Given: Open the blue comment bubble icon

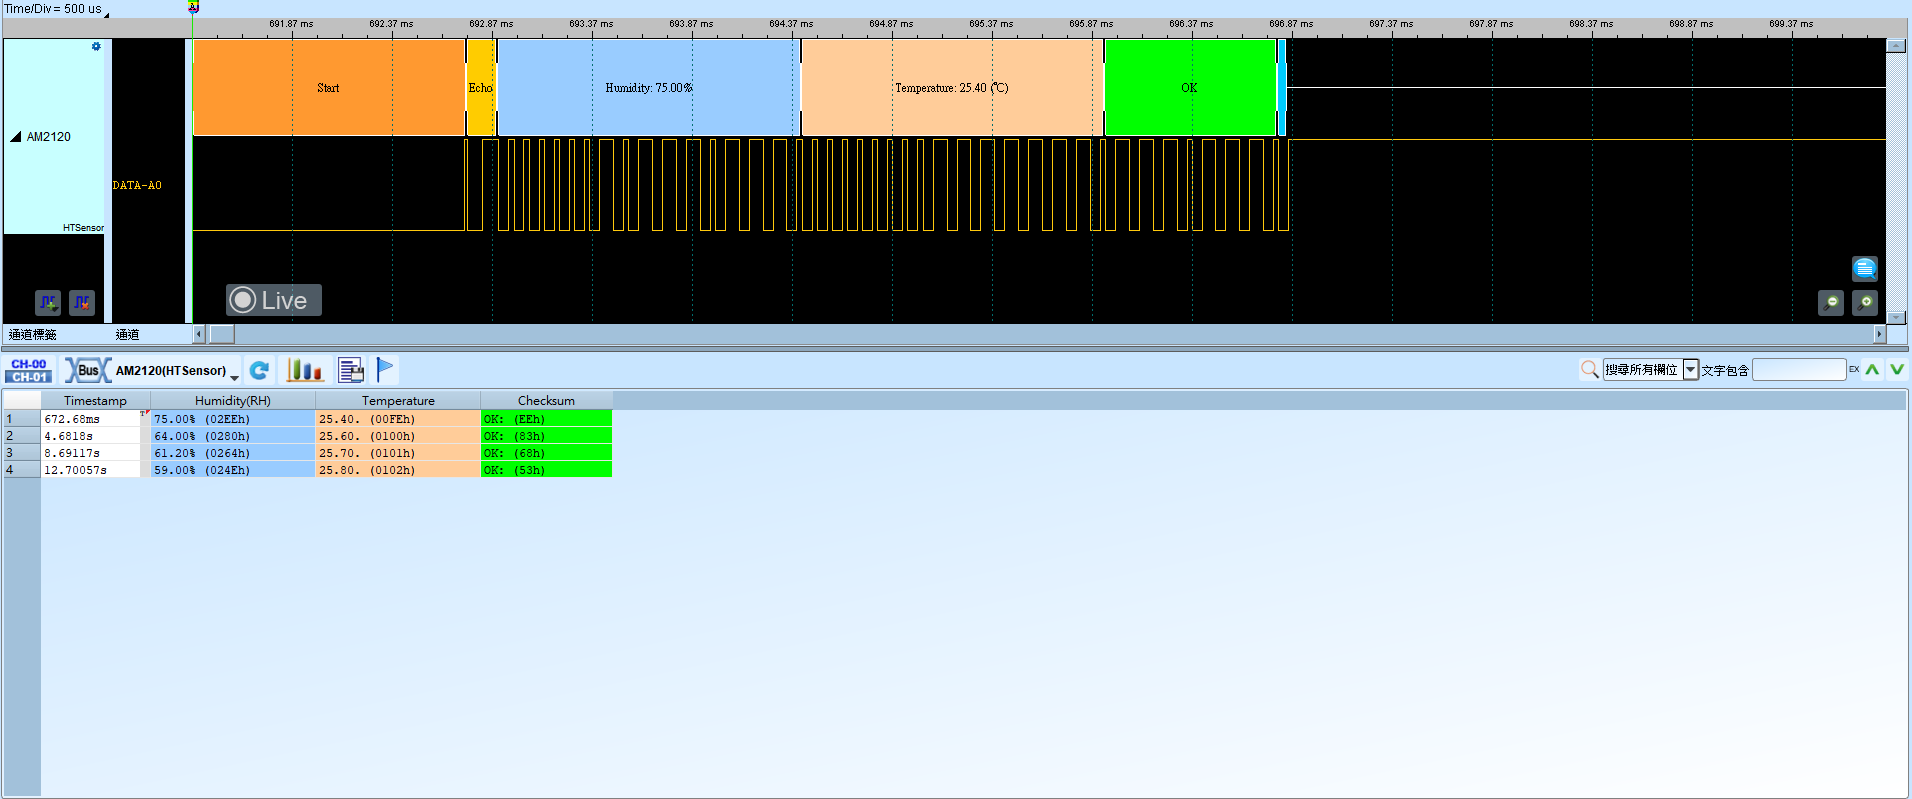Looking at the screenshot, I should 1865,268.
